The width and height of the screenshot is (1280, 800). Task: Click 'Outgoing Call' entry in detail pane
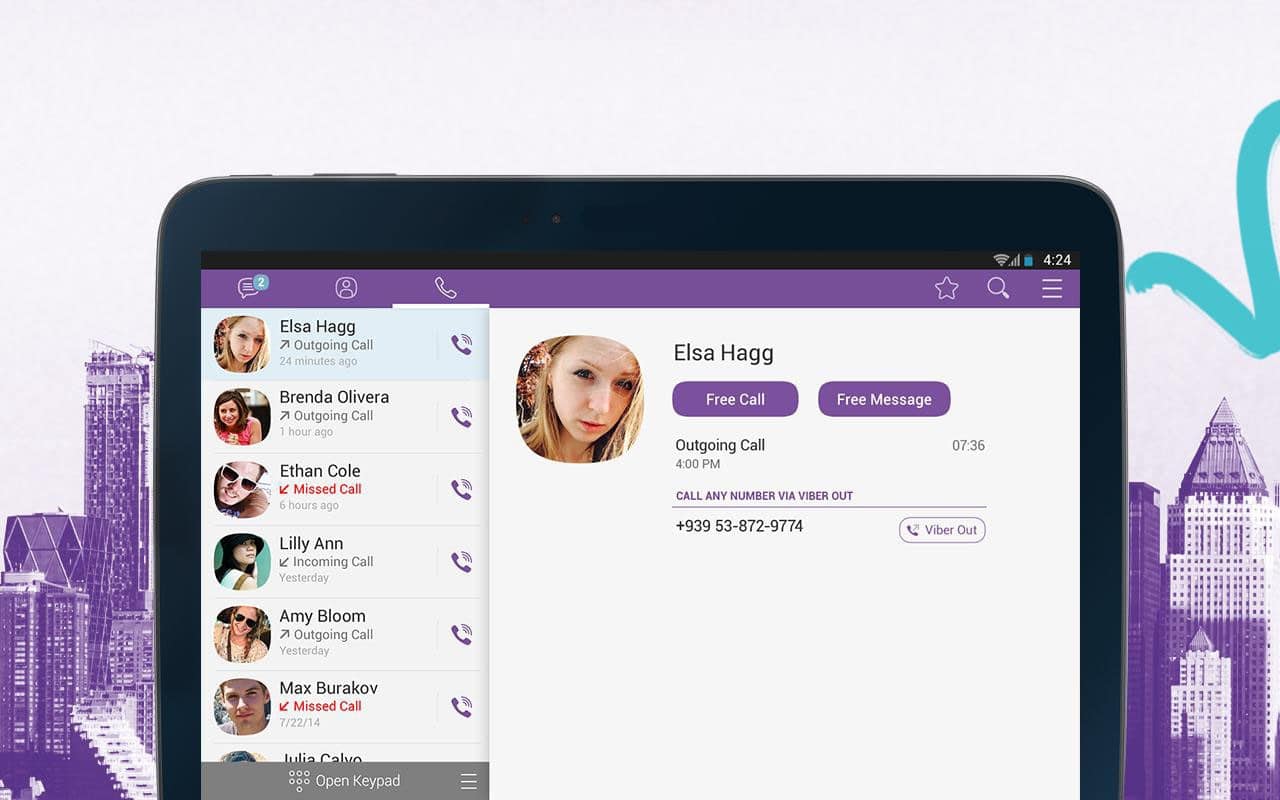point(720,445)
